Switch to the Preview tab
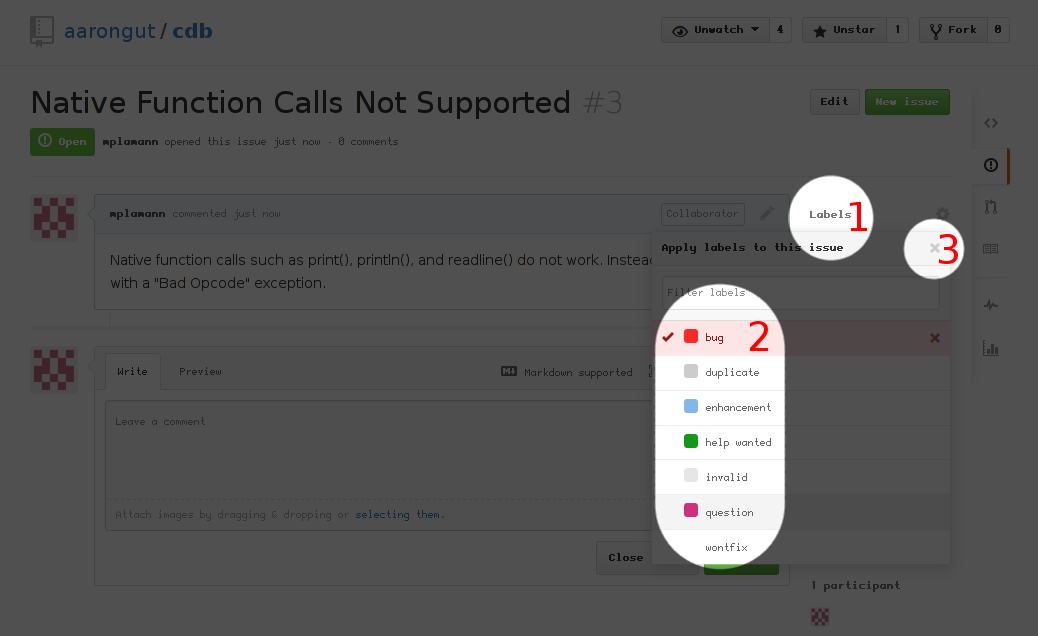This screenshot has width=1038, height=636. pos(200,372)
